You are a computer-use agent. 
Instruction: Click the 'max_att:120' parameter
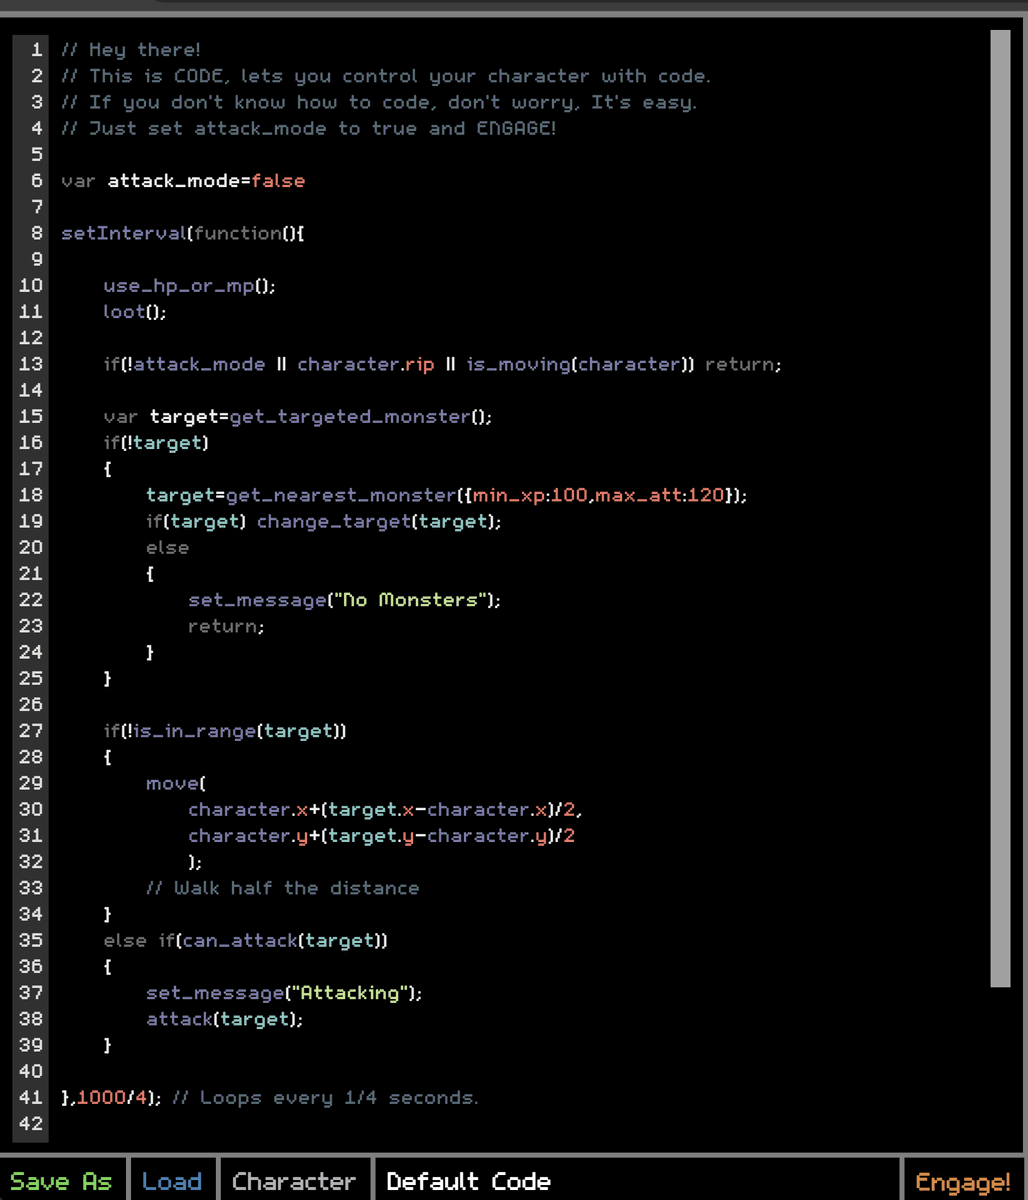coord(659,495)
